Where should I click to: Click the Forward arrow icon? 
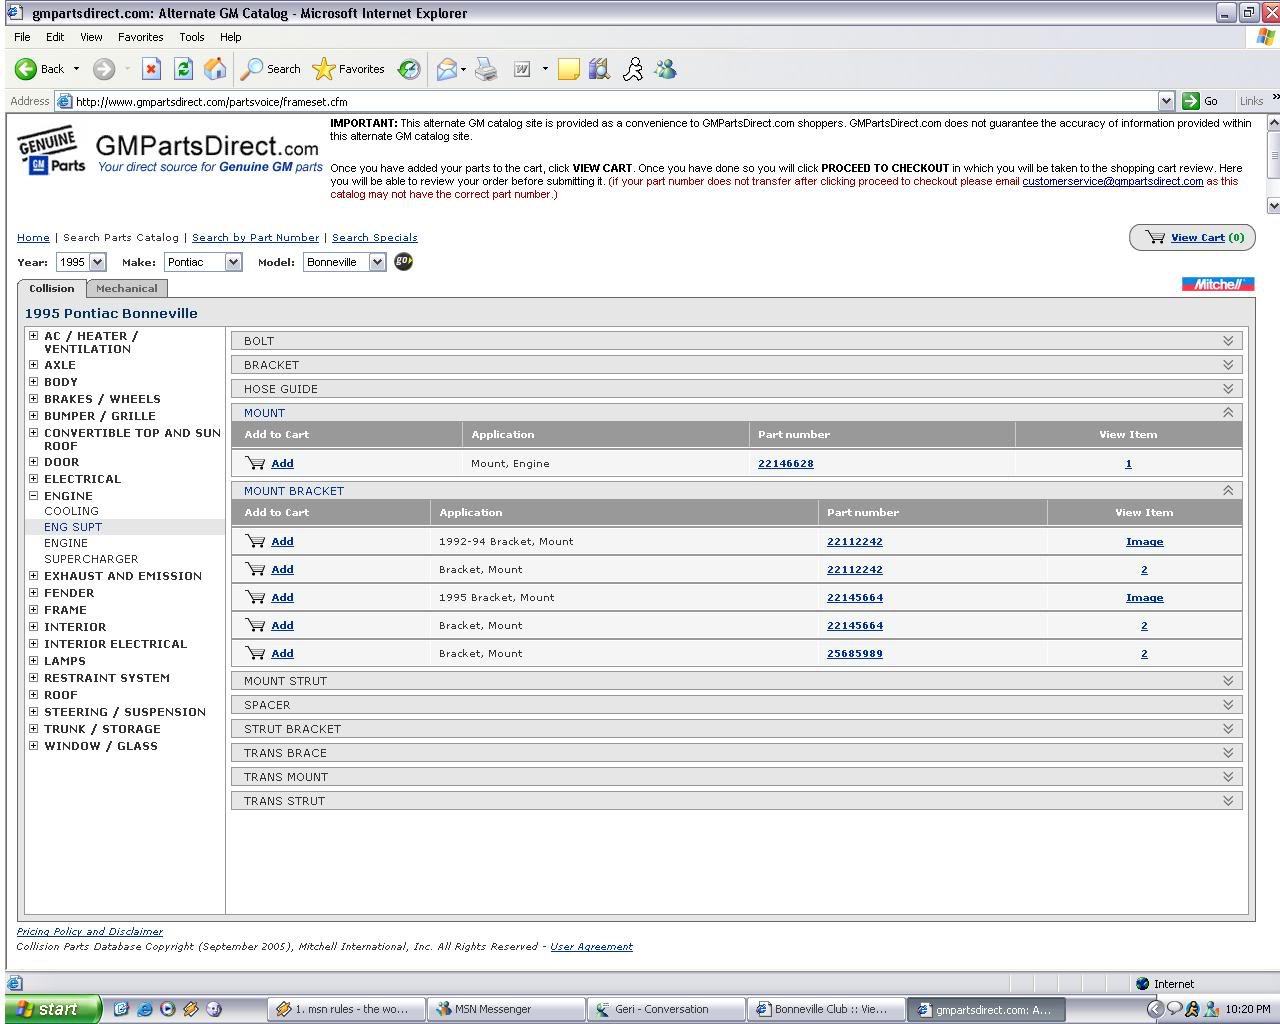click(104, 69)
